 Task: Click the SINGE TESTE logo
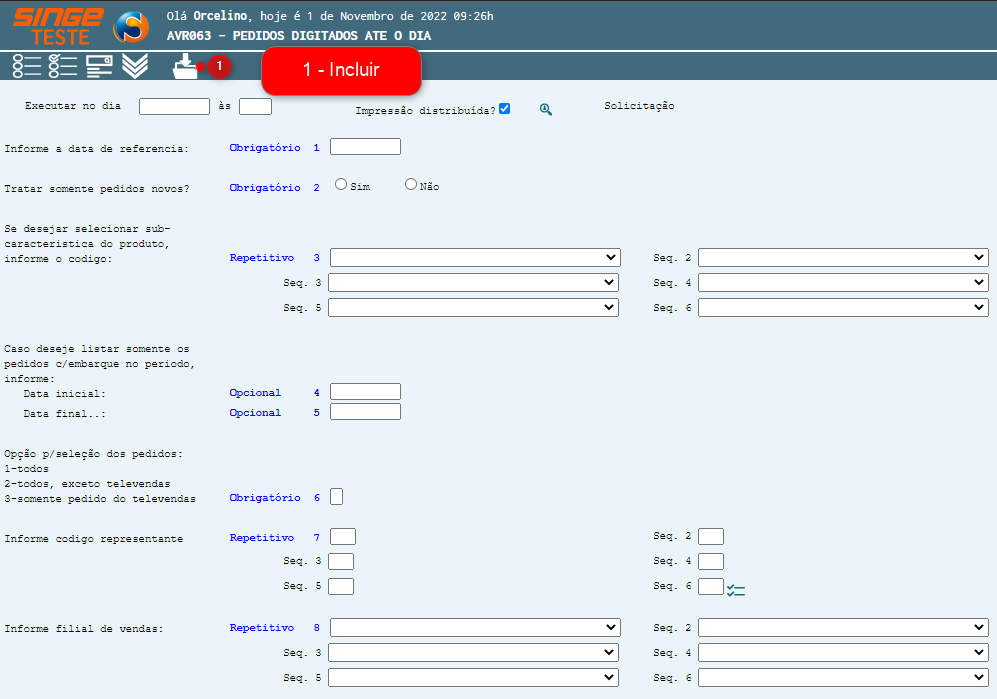coord(58,26)
